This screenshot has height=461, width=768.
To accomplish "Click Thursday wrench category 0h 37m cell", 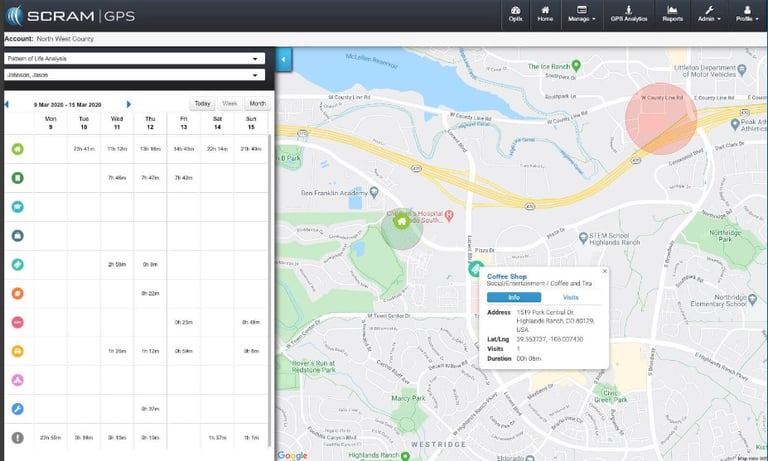I will click(x=150, y=409).
